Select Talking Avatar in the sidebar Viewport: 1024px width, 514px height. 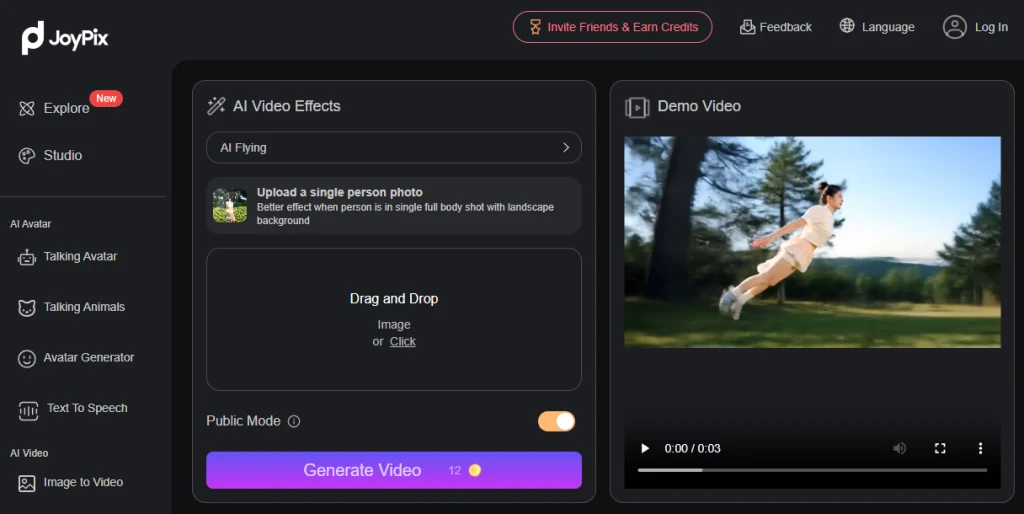(80, 257)
